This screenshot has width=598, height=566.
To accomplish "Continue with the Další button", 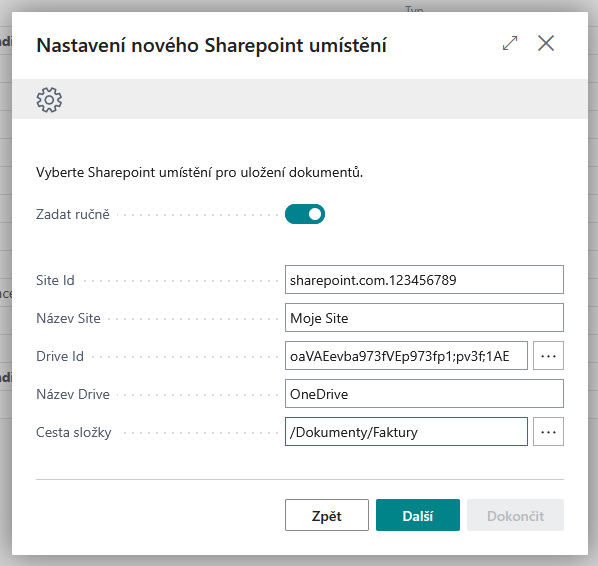I will coord(418,515).
